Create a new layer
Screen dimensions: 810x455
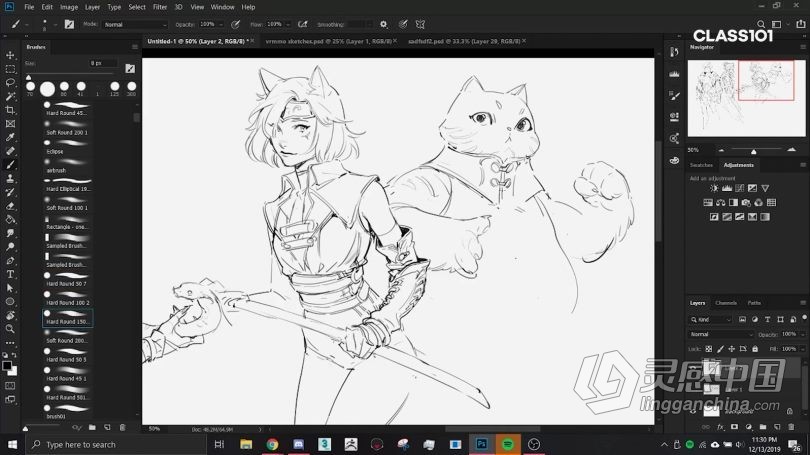(777, 427)
